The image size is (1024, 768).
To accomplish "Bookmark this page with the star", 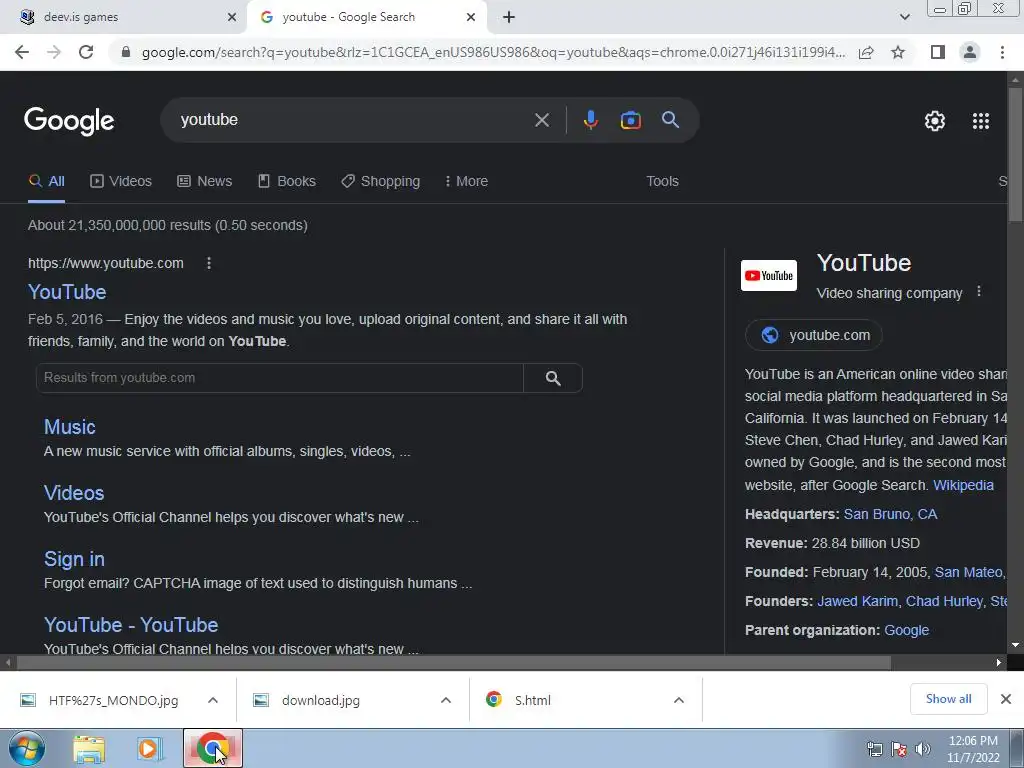I will (898, 52).
